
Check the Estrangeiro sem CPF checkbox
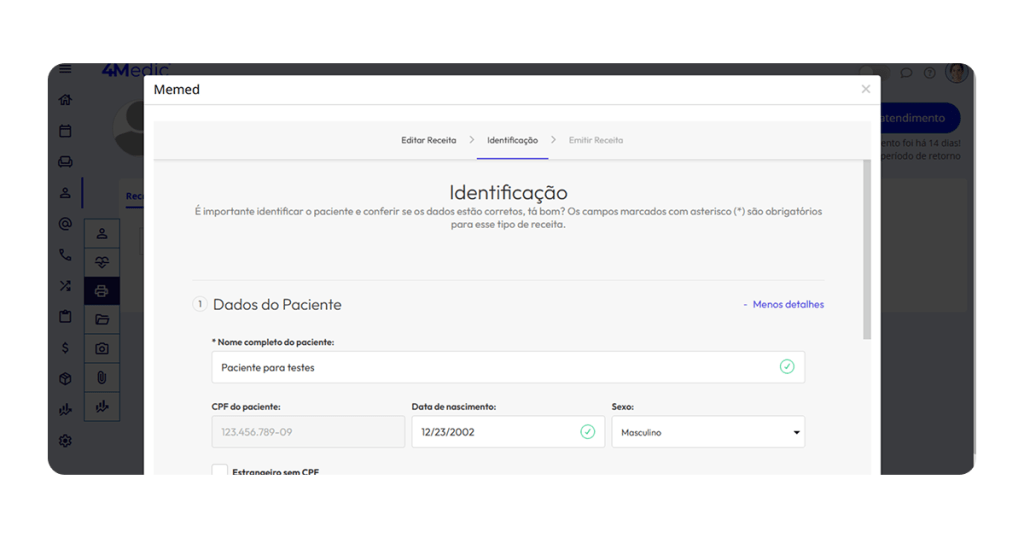click(x=220, y=470)
